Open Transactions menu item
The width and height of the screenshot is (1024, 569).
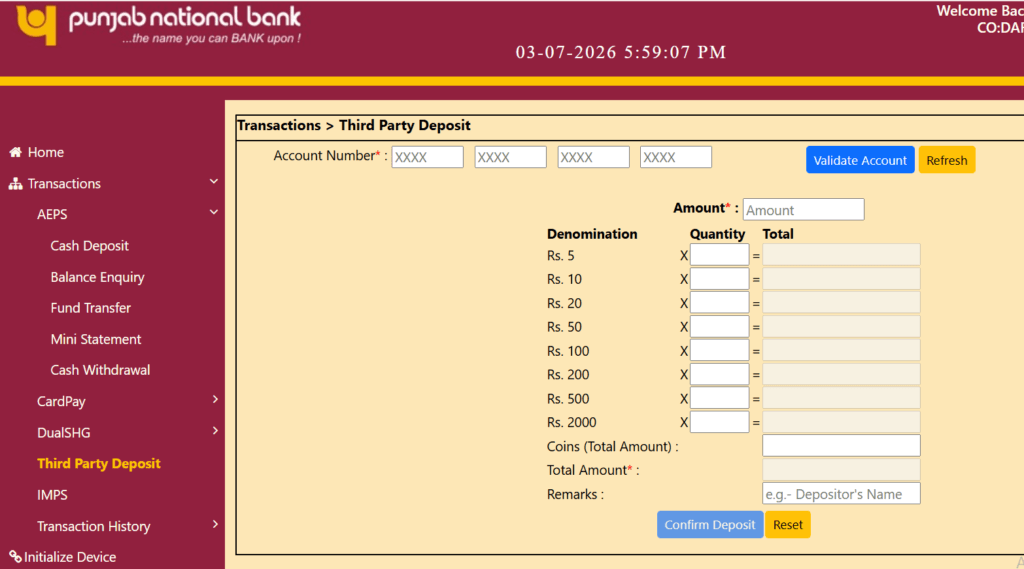point(64,184)
